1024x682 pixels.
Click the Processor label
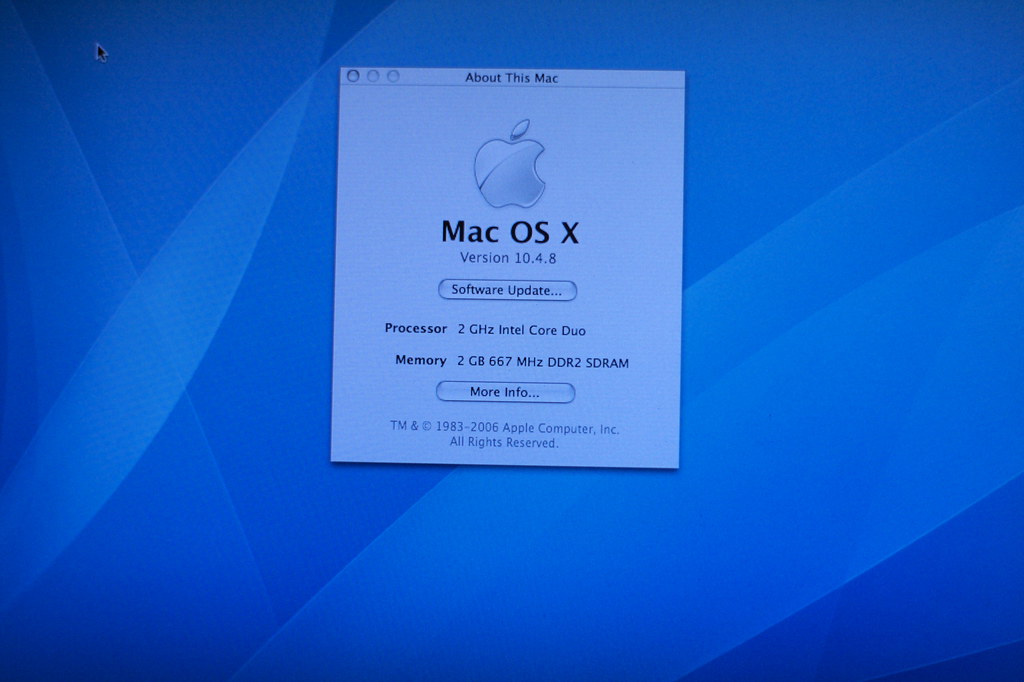pyautogui.click(x=416, y=328)
